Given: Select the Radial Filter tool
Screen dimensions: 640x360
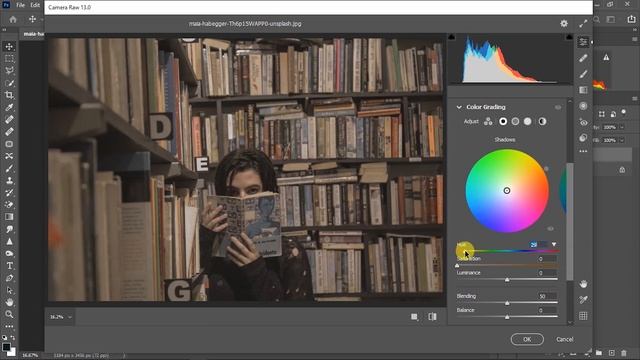Looking at the screenshot, I should click(x=583, y=106).
